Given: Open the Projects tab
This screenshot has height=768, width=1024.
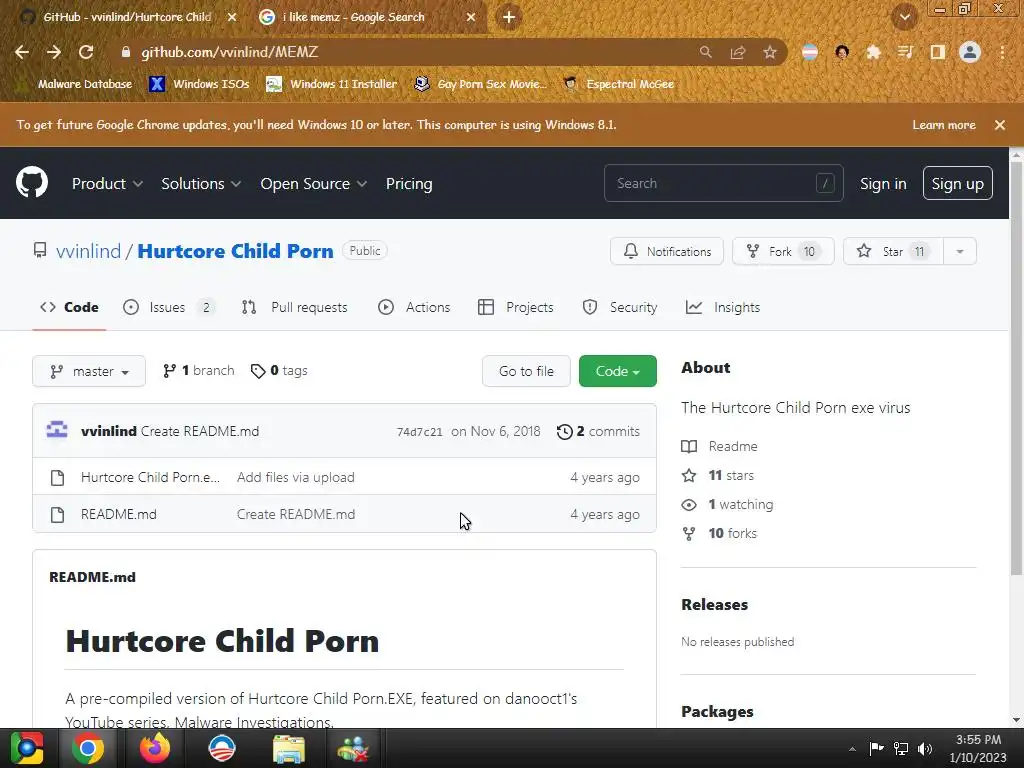Looking at the screenshot, I should click(516, 308).
